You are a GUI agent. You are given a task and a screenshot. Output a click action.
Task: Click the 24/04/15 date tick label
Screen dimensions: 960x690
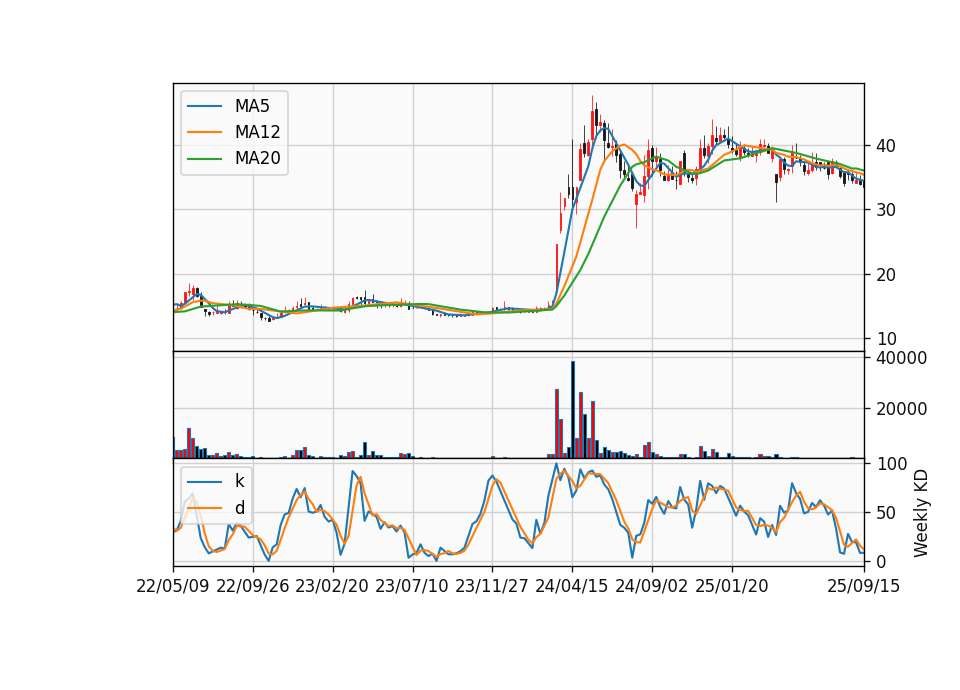(572, 586)
